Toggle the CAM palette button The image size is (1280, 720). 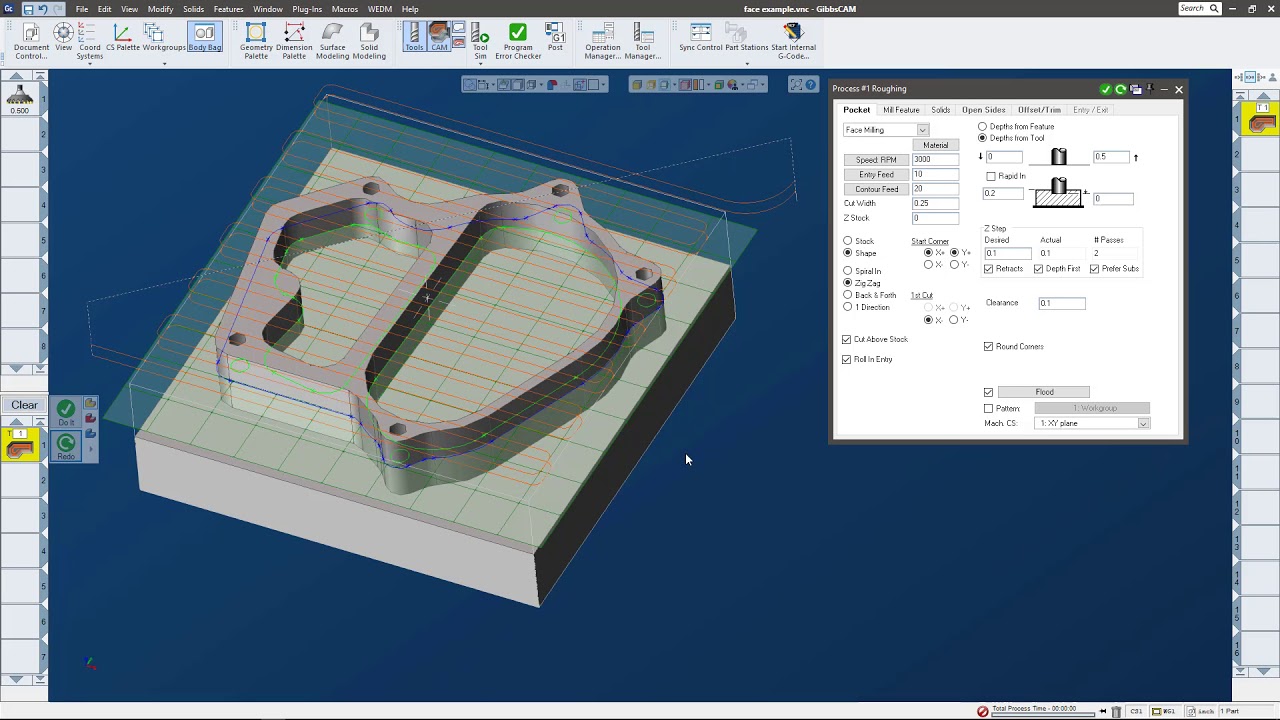click(439, 38)
